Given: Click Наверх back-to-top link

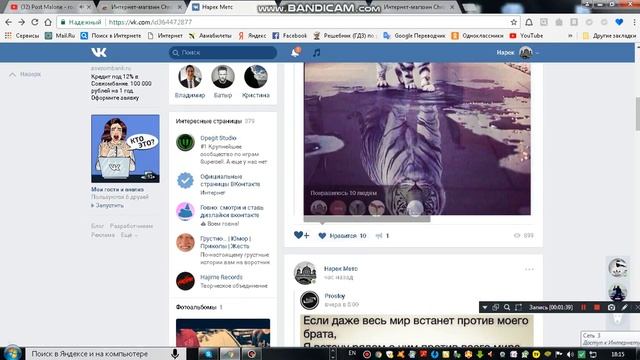Looking at the screenshot, I should click(x=25, y=74).
